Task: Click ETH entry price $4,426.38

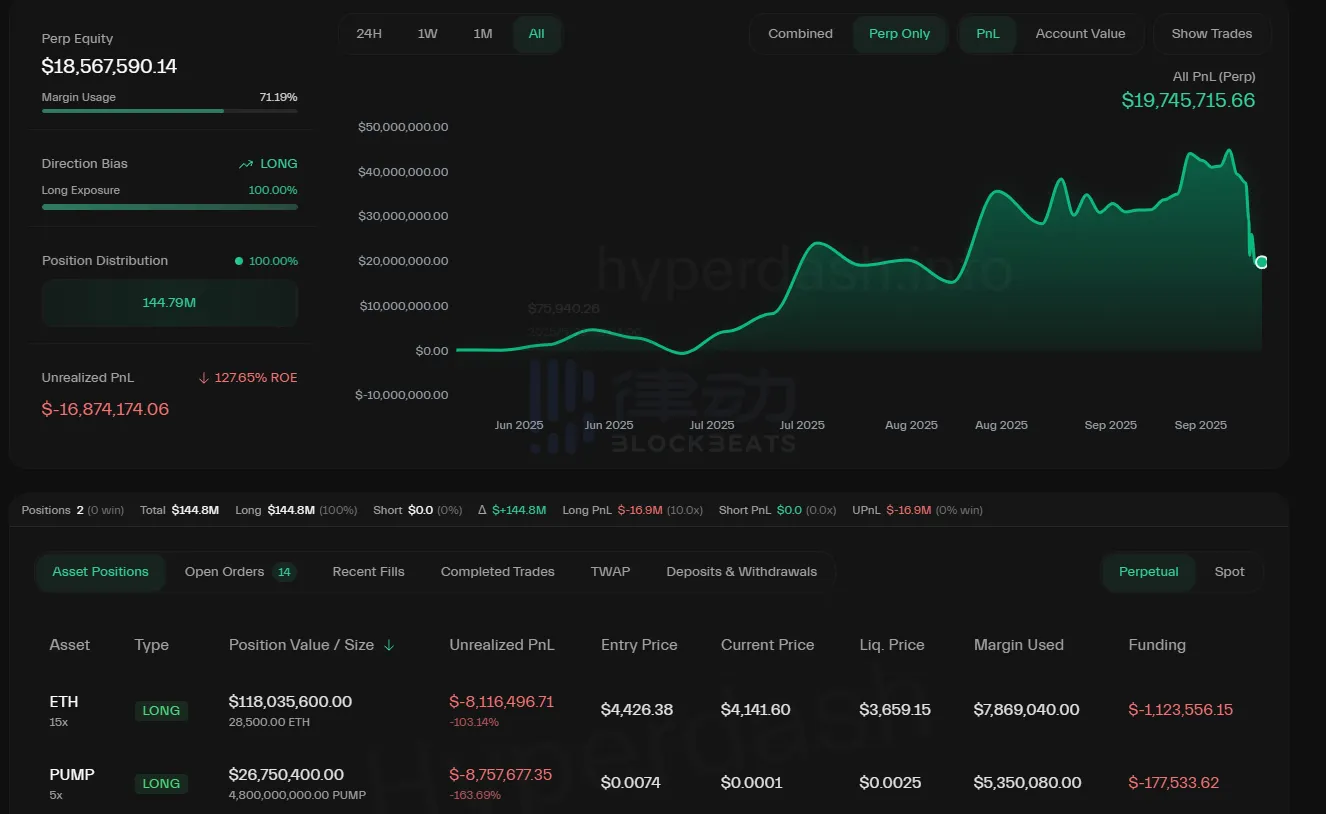Action: [x=637, y=710]
